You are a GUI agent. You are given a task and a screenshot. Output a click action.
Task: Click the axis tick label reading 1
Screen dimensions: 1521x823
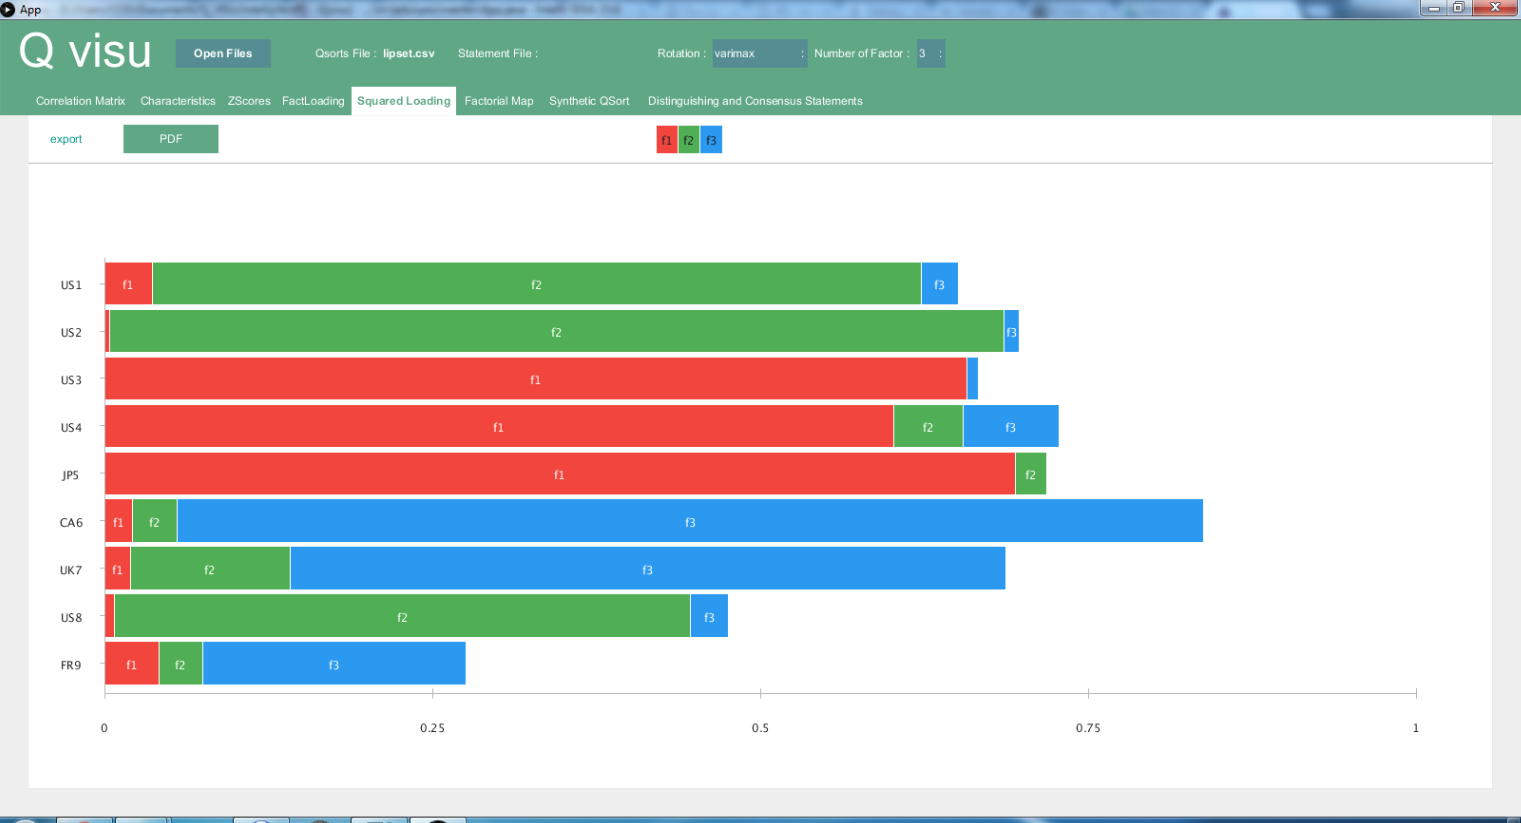[x=1415, y=728]
